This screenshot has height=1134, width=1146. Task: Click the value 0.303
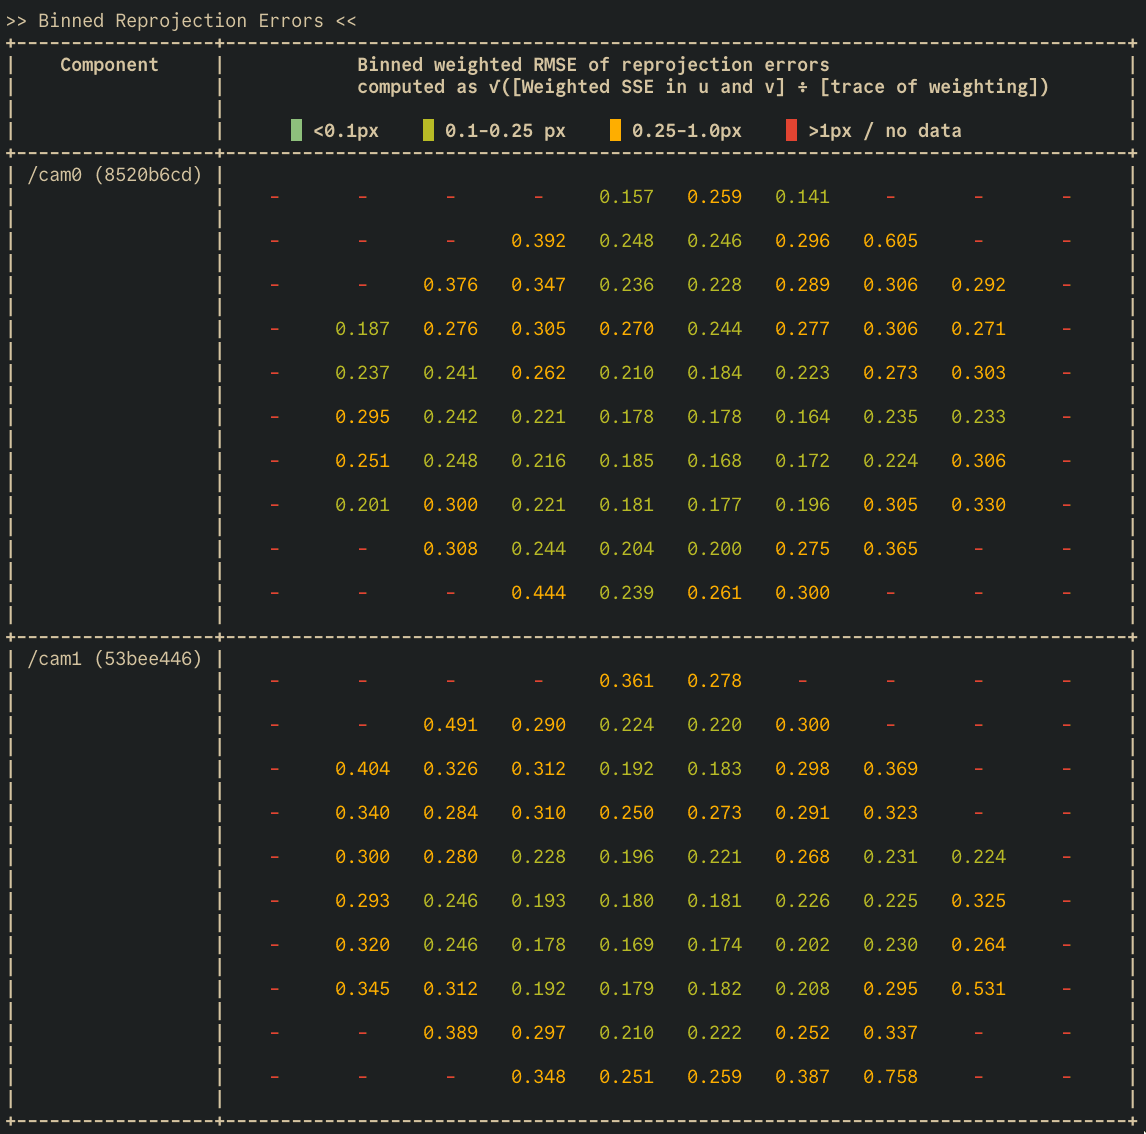979,373
